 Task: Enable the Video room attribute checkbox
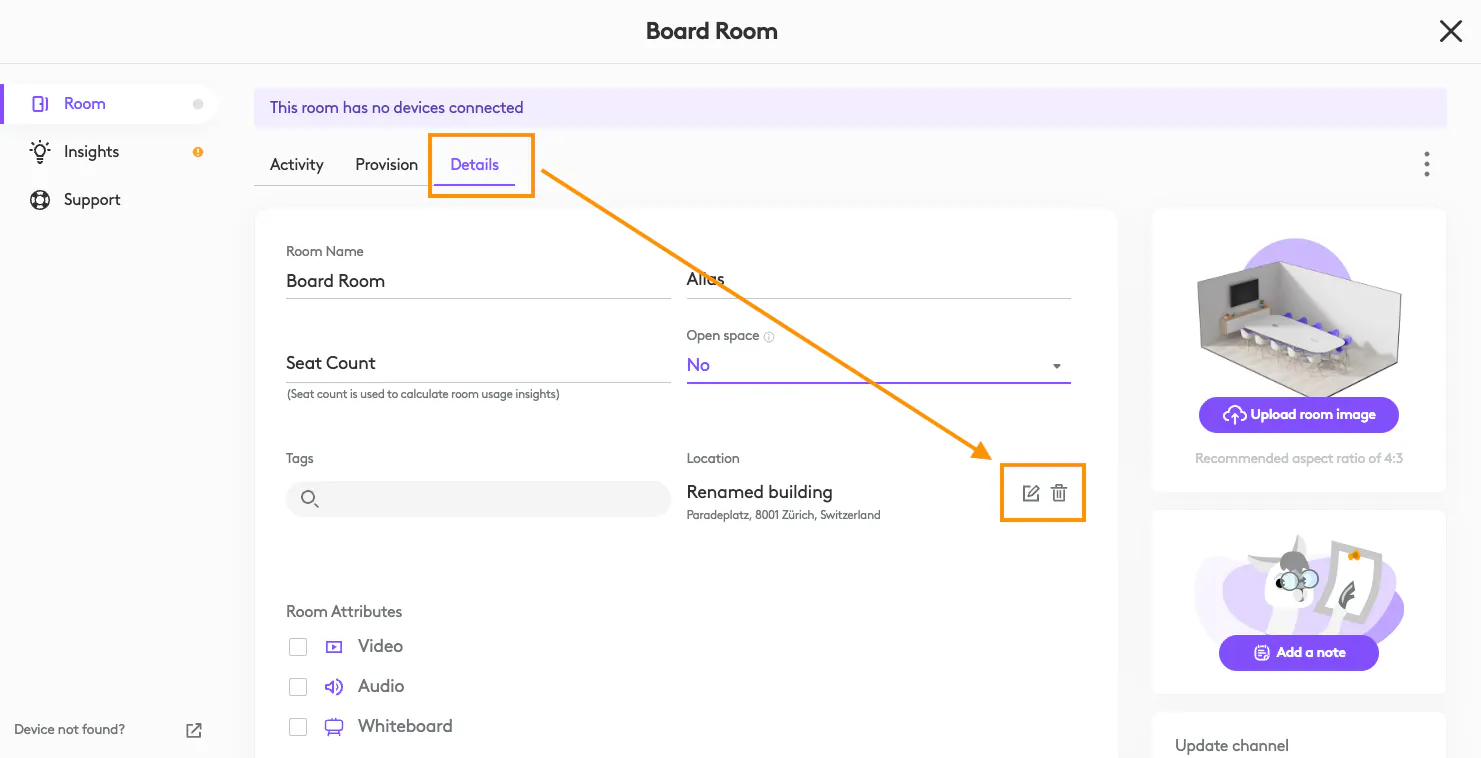point(297,647)
